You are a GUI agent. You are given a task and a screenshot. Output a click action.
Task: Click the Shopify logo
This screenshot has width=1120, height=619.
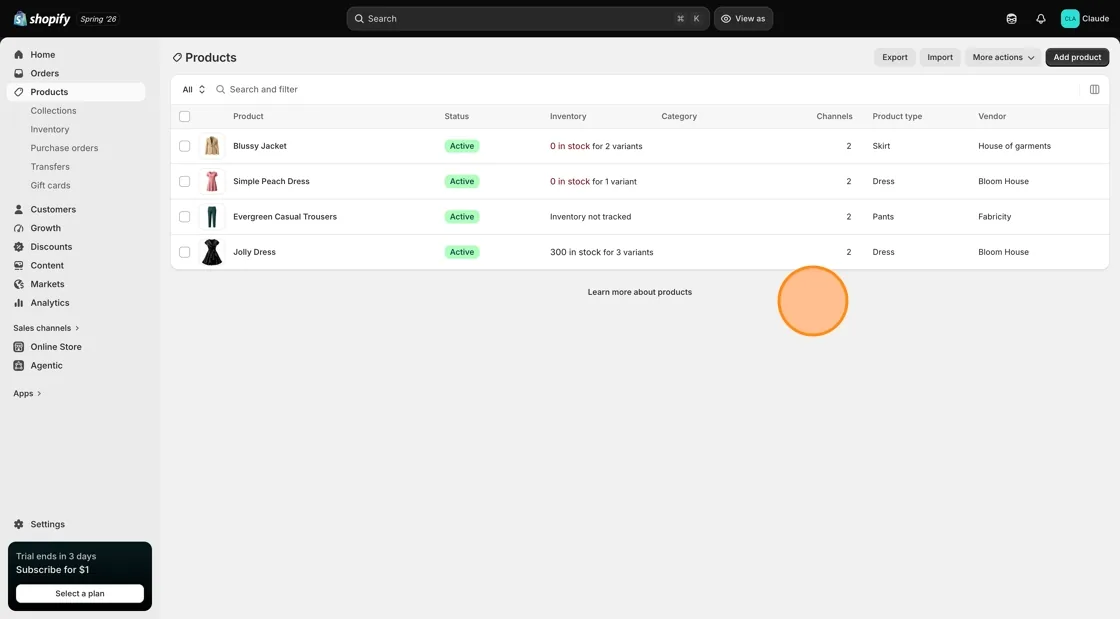(x=41, y=19)
